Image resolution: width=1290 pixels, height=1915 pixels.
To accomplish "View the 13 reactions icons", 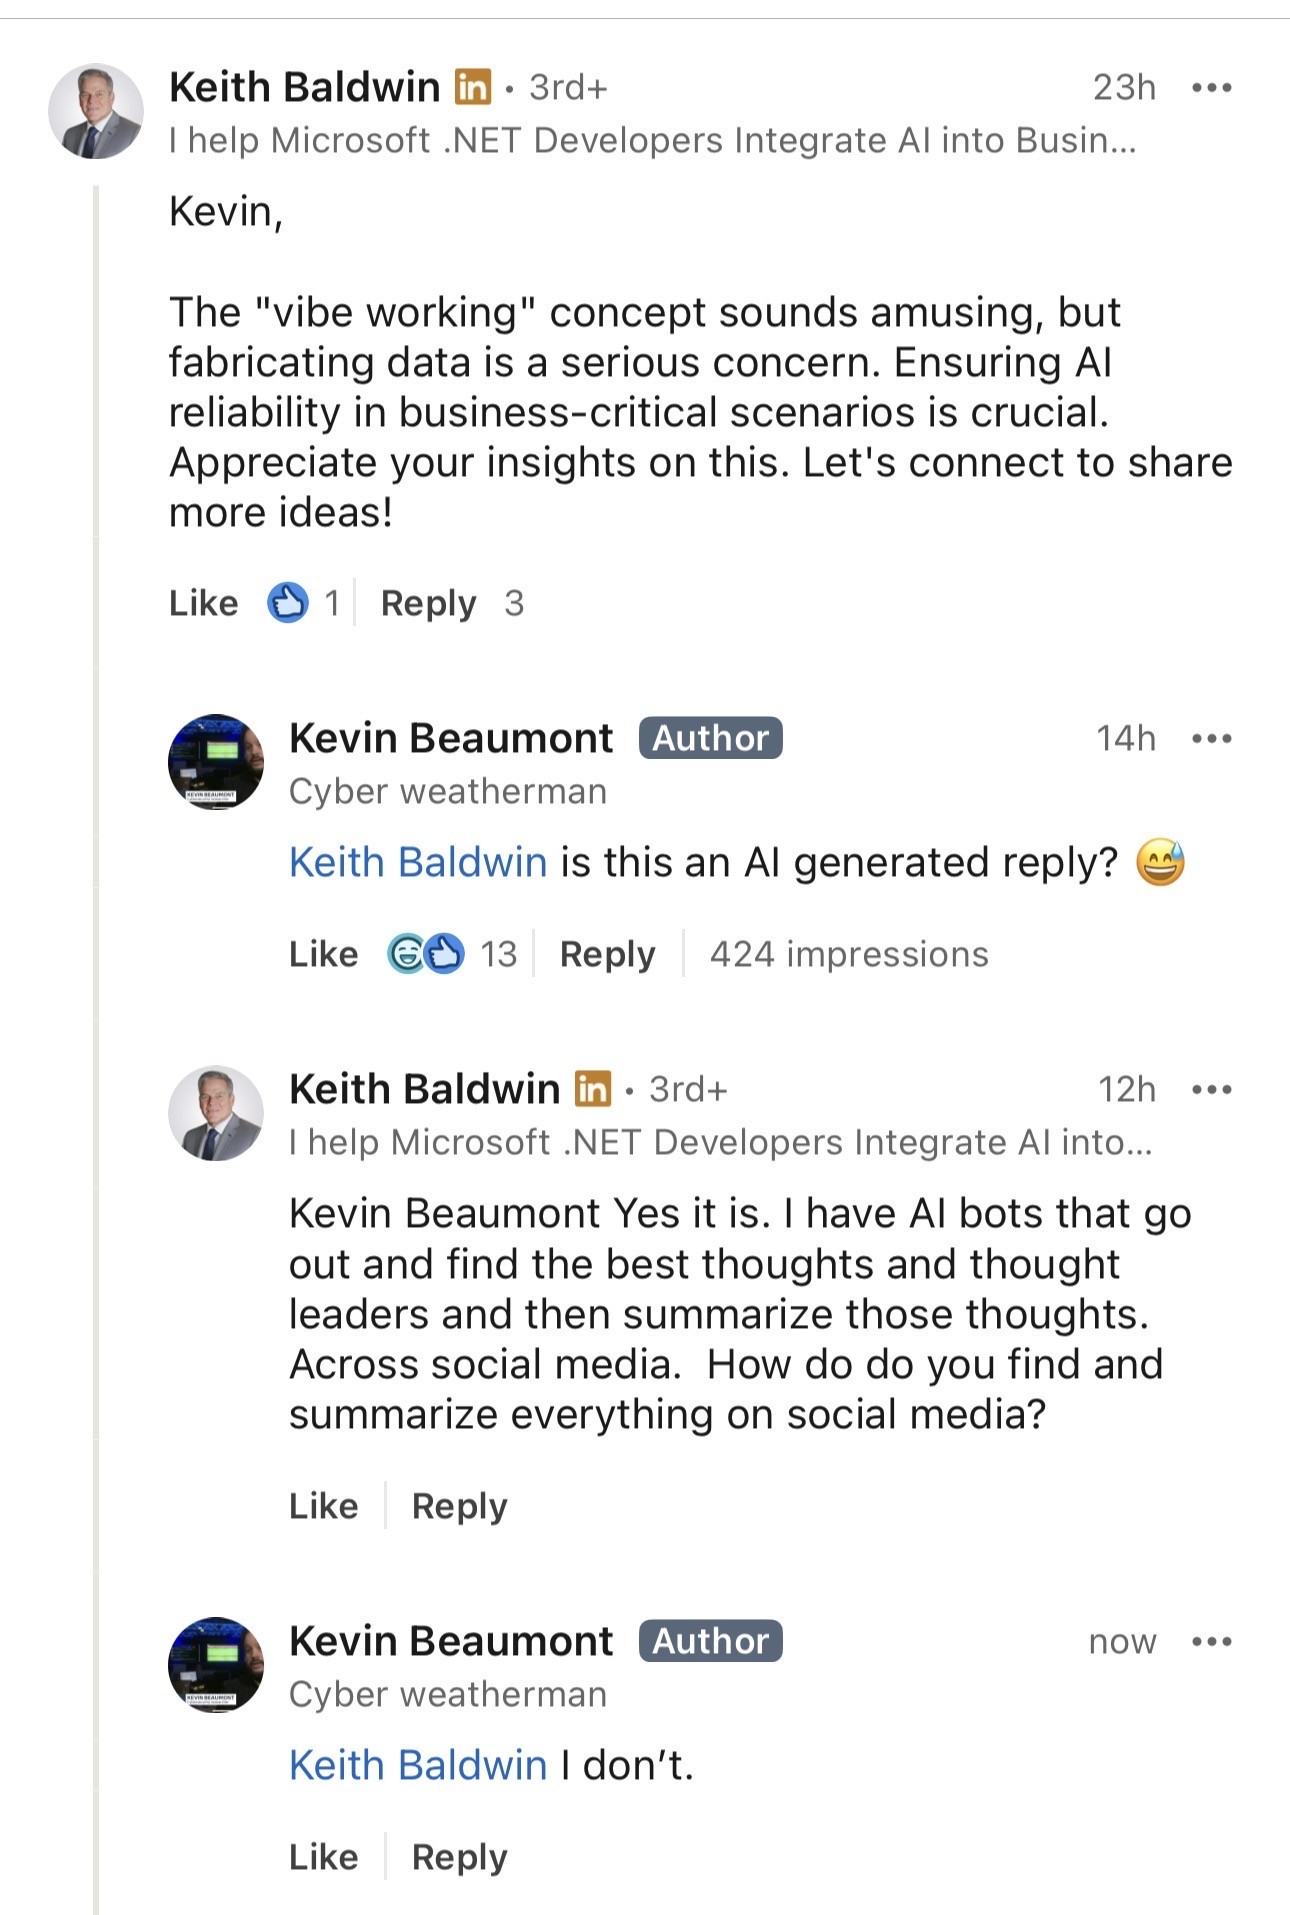I will tap(426, 954).
